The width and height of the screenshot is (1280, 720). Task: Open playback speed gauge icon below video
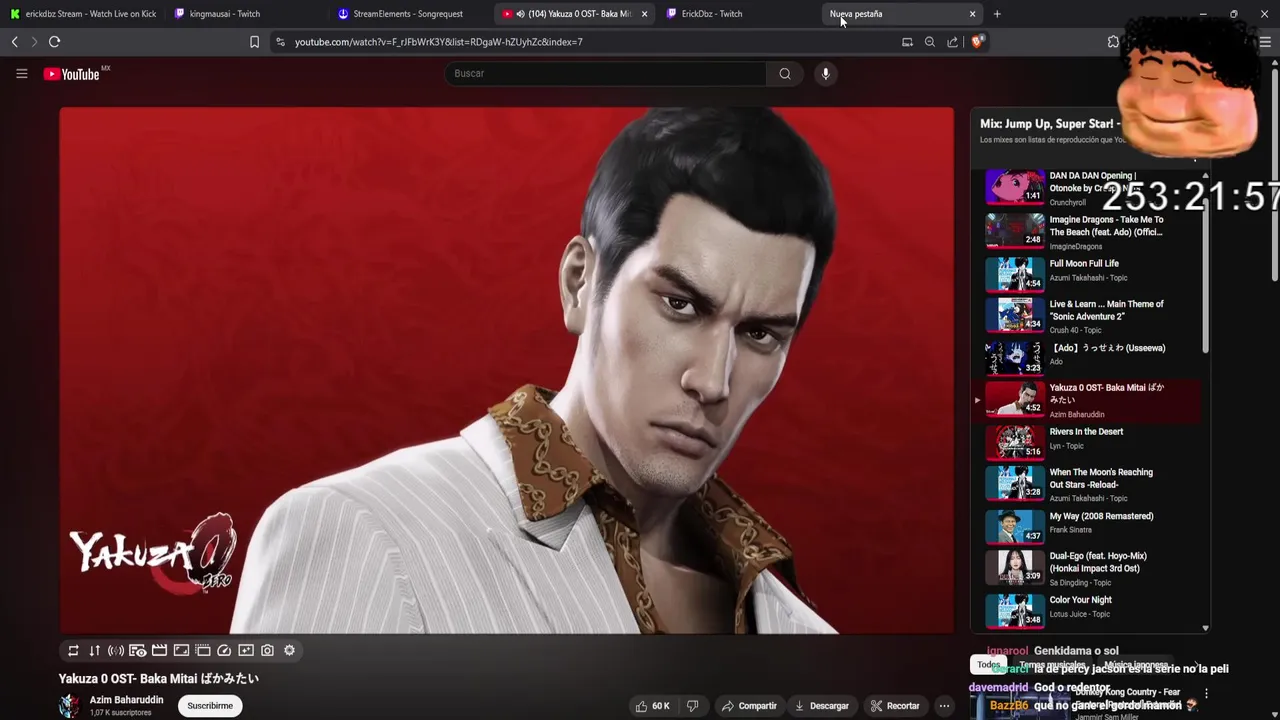pos(224,650)
